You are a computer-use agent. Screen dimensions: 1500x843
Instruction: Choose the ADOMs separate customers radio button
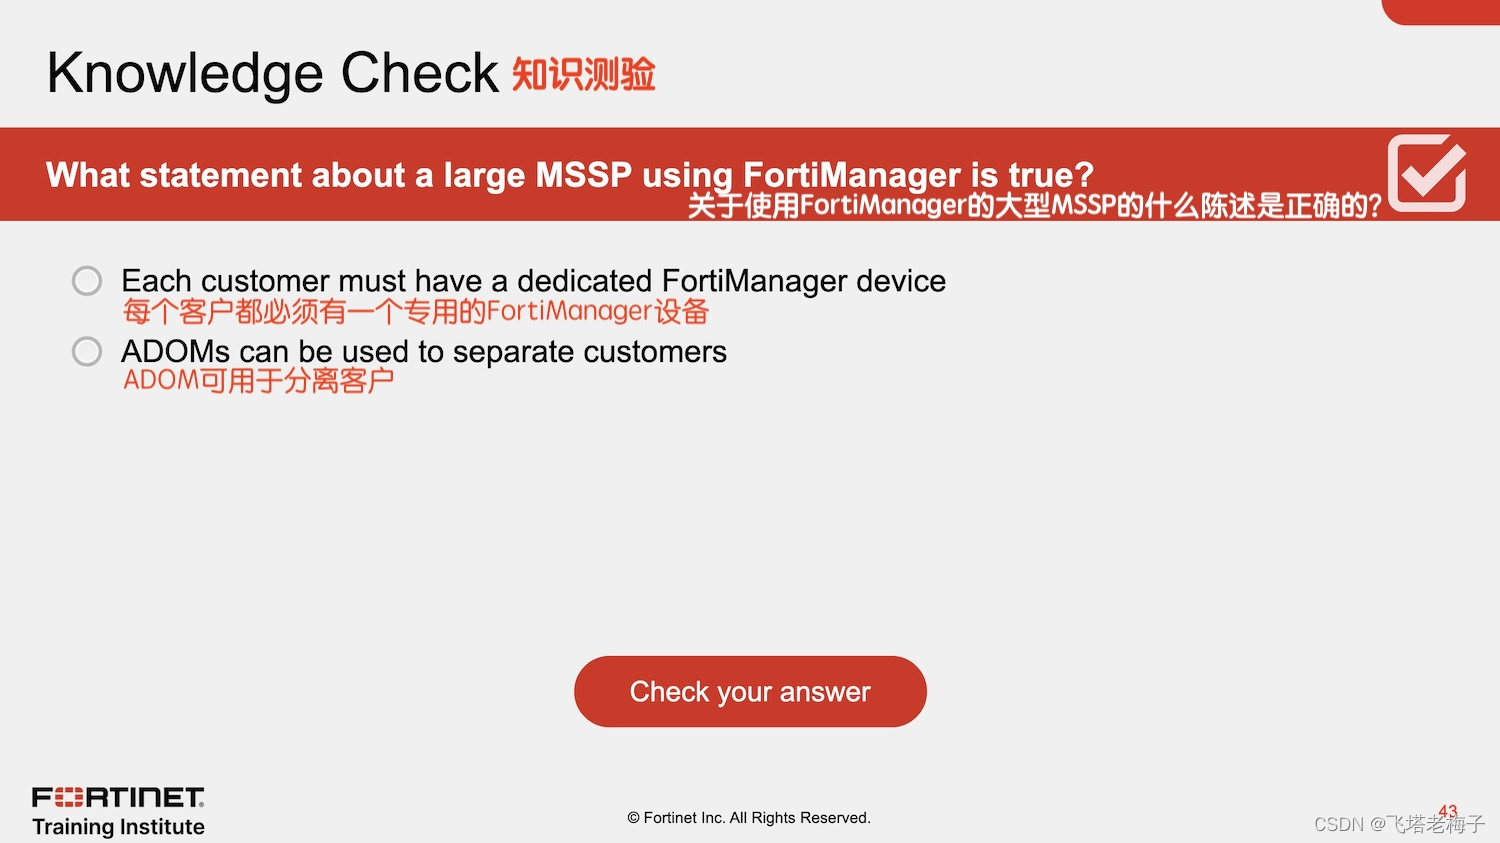coord(87,351)
